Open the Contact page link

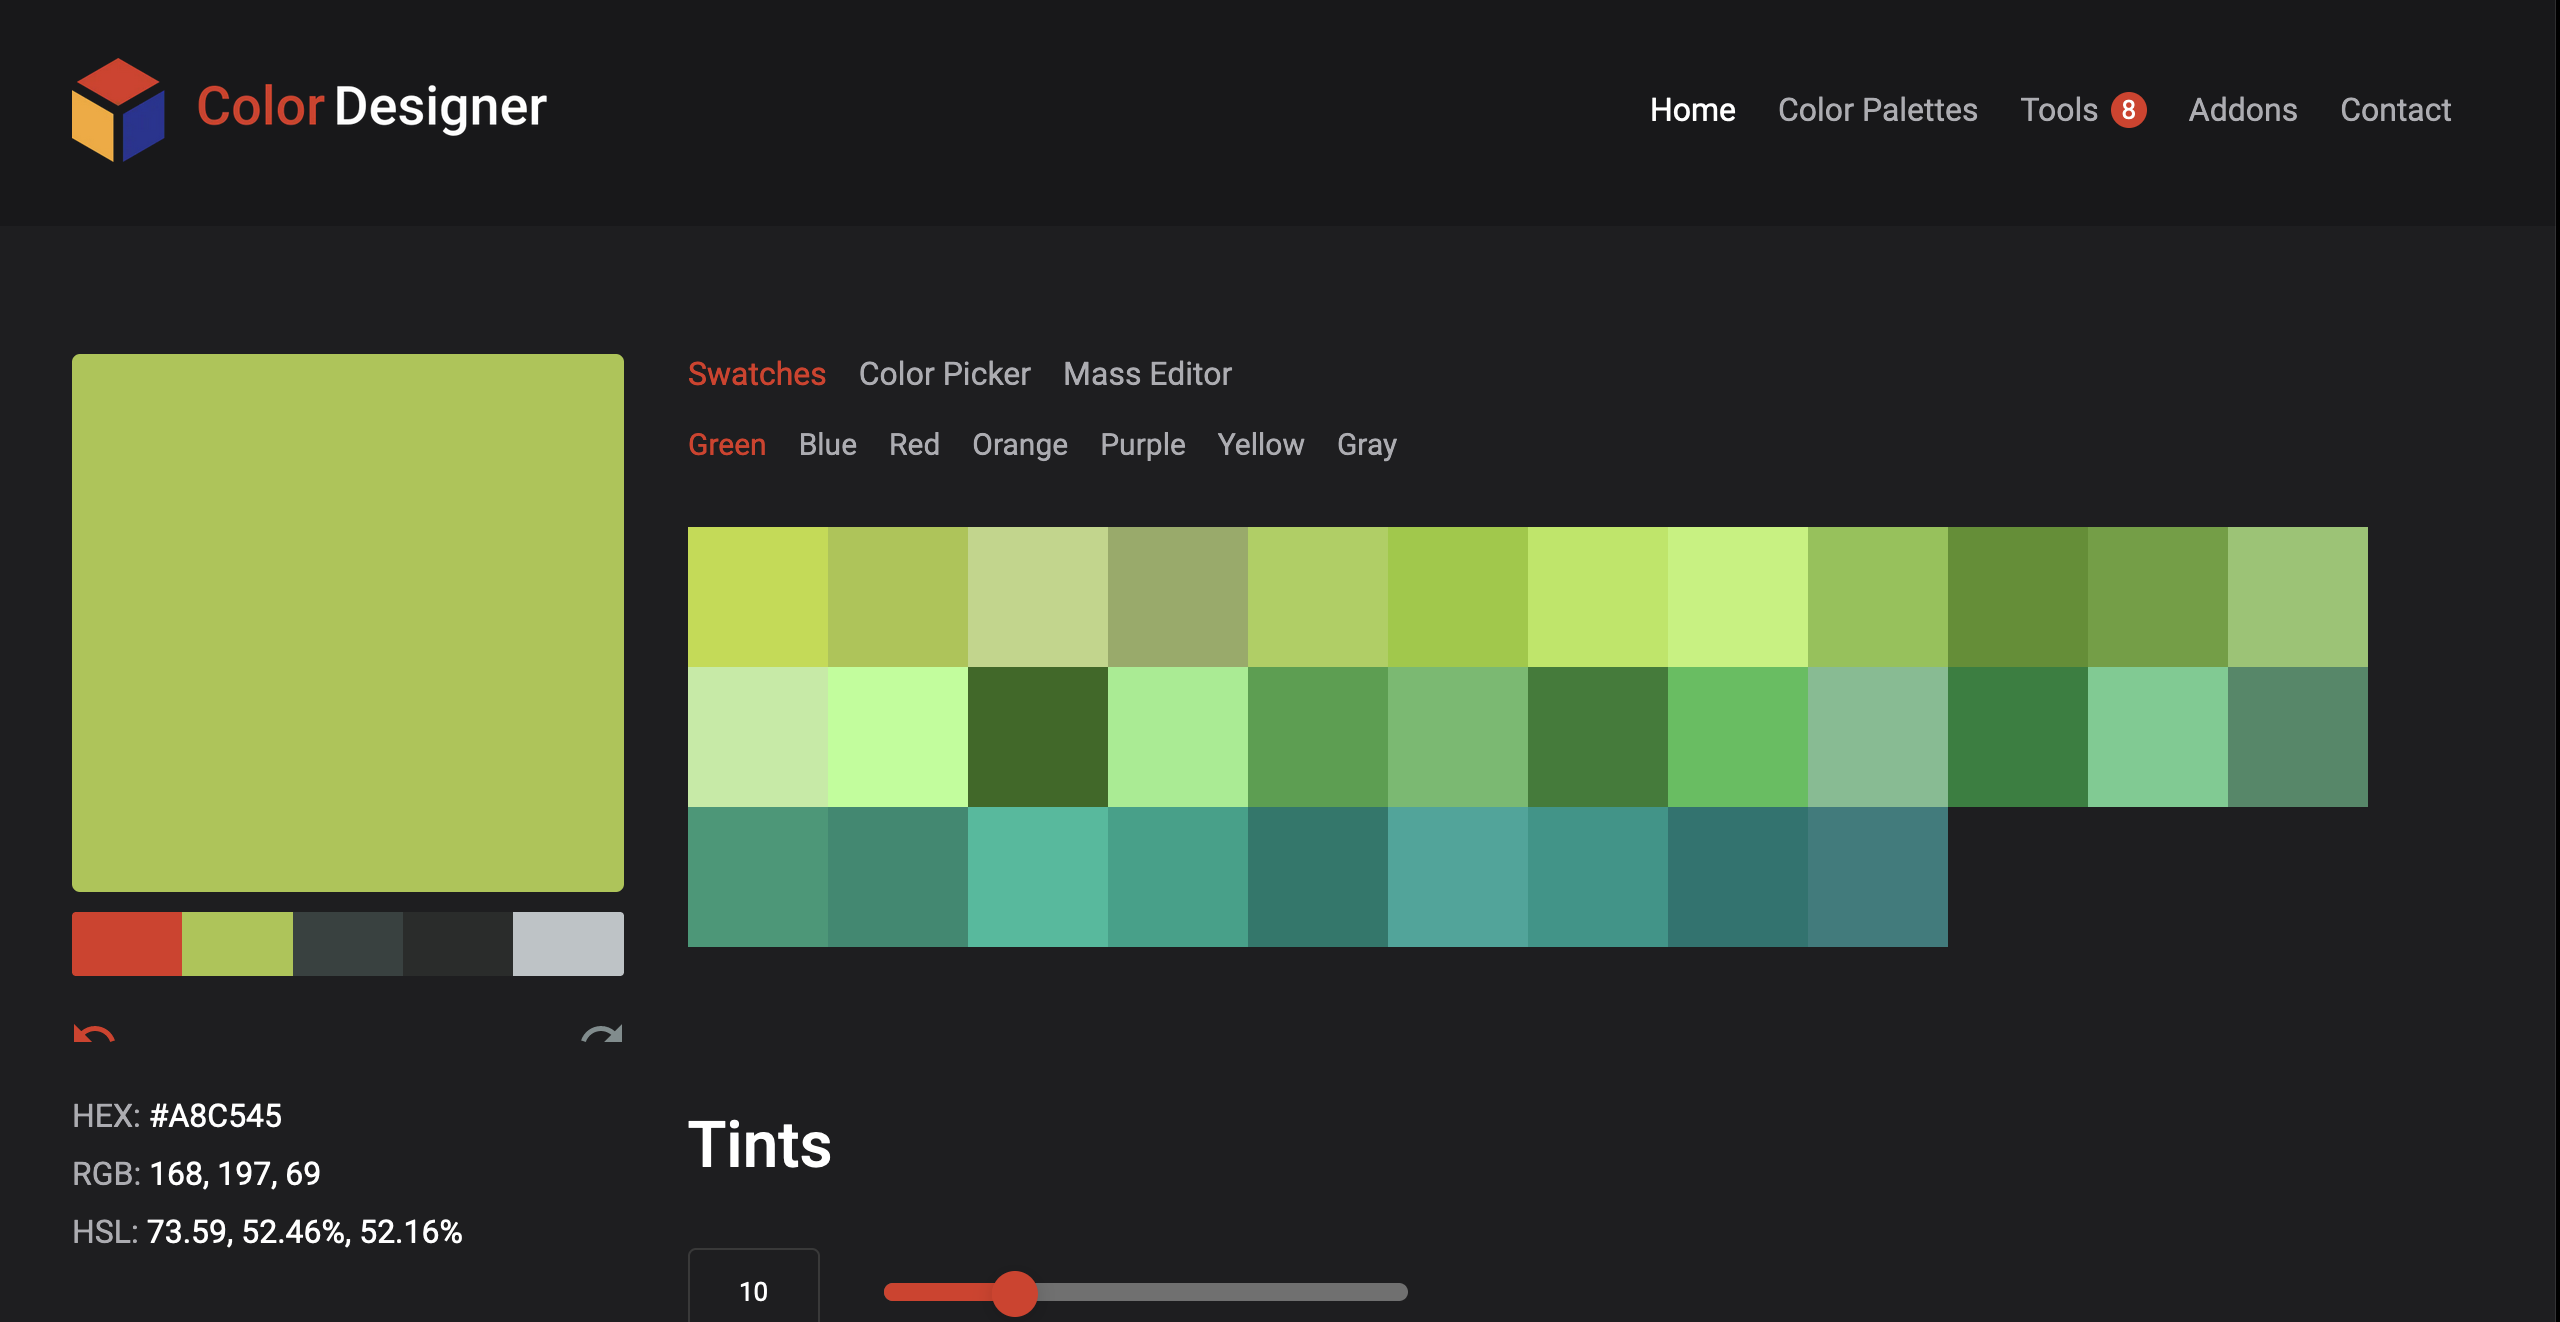pos(2395,110)
